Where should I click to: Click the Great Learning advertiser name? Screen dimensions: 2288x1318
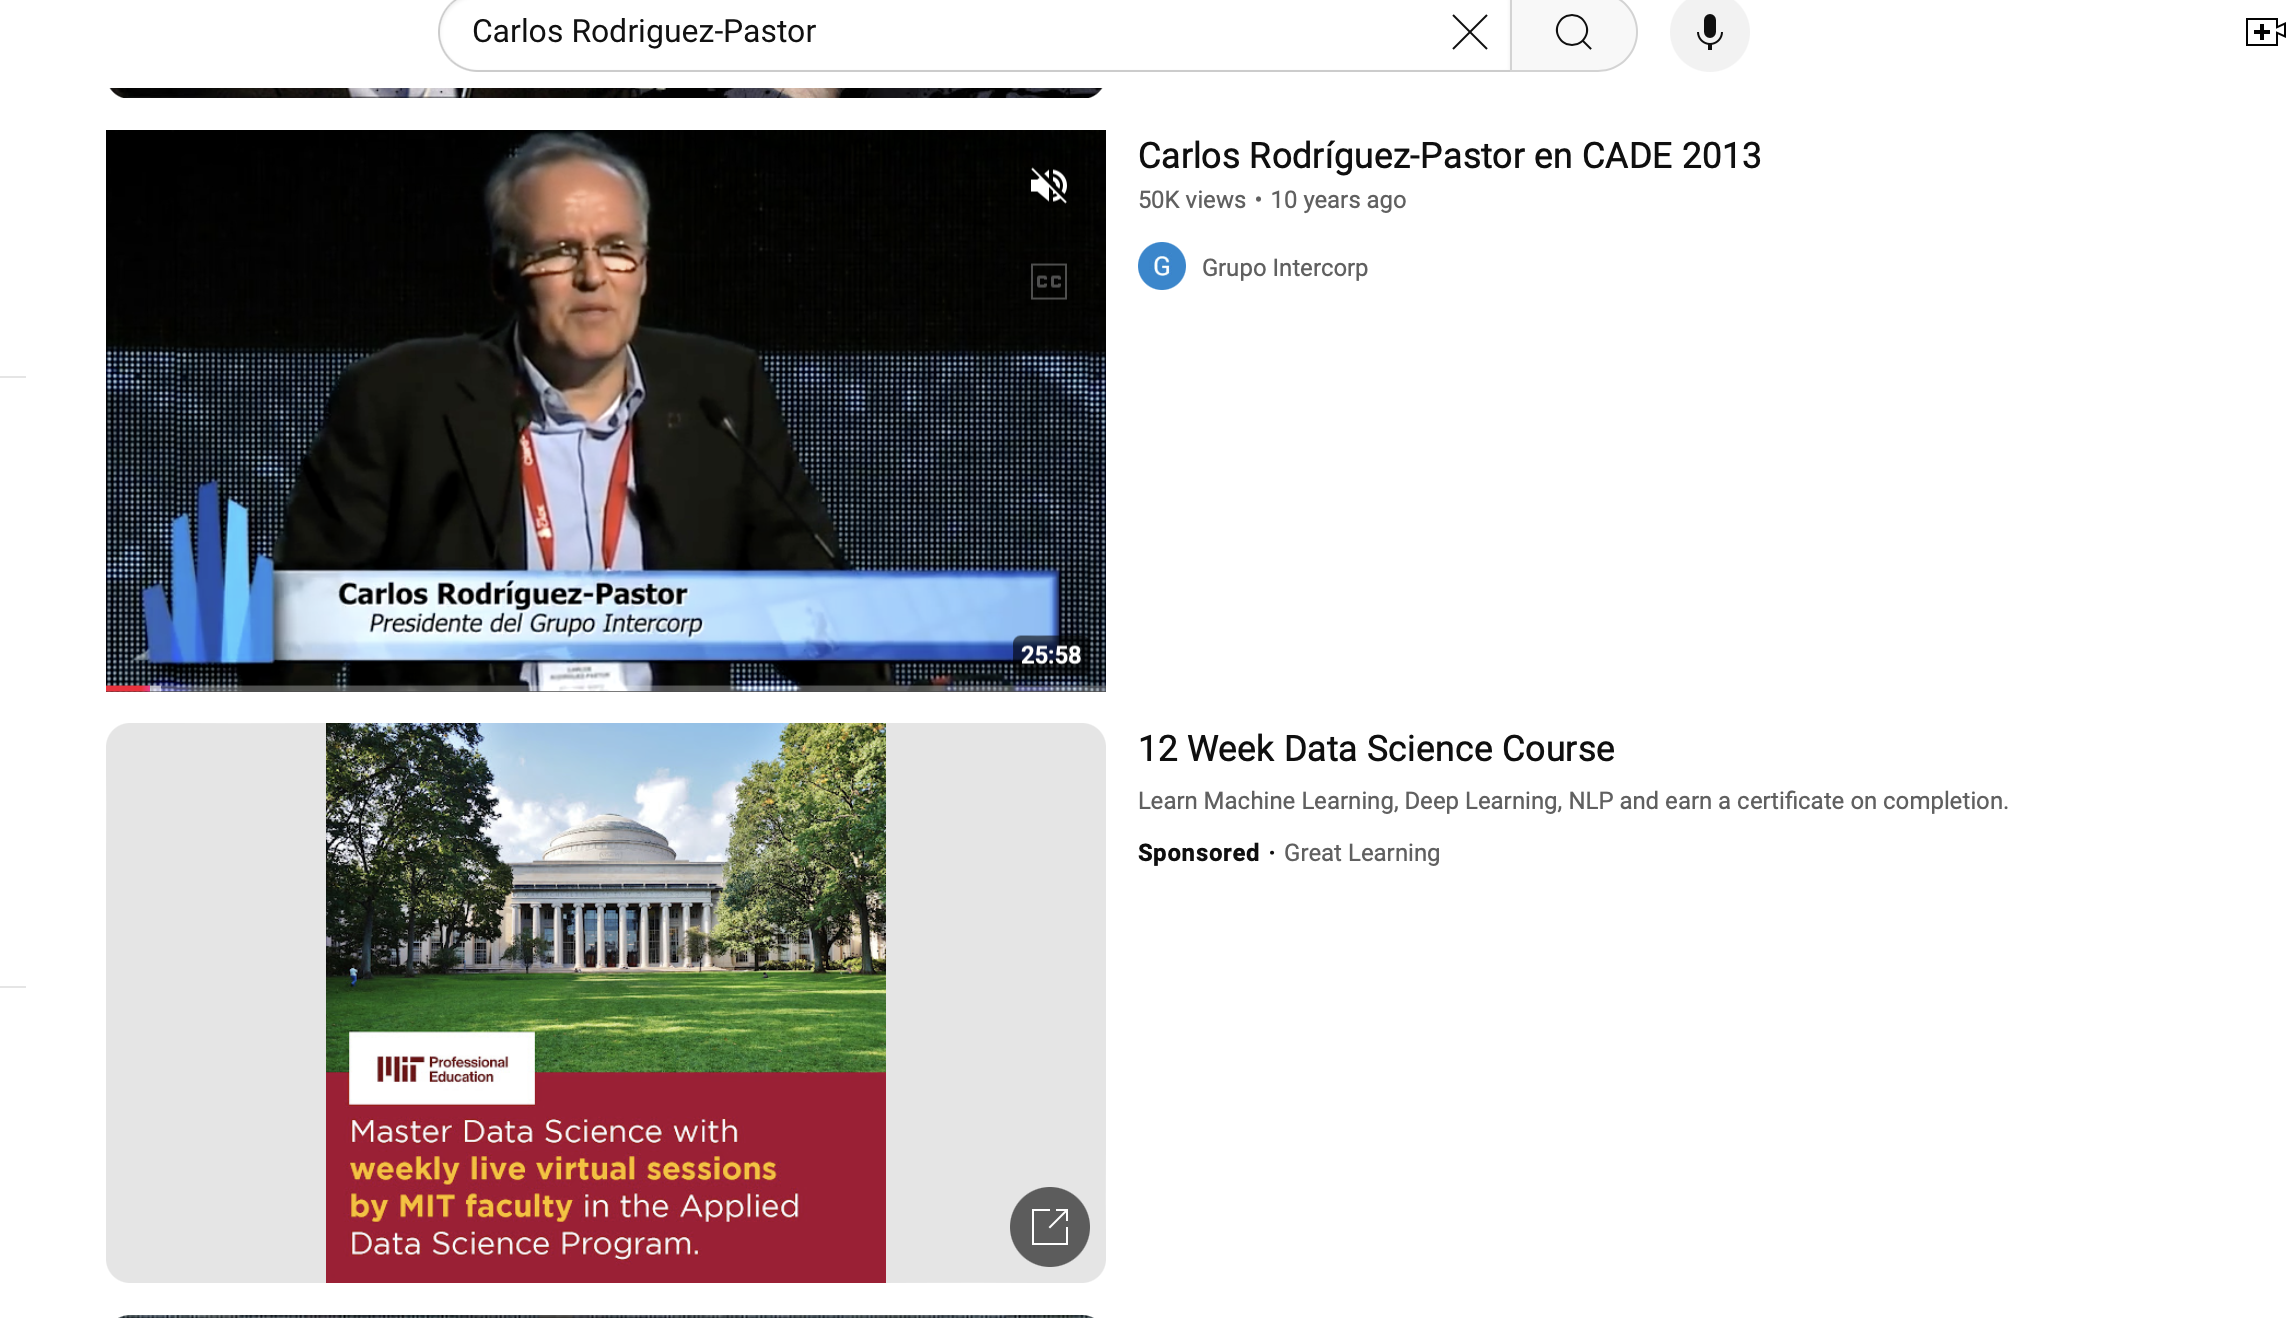(x=1361, y=853)
